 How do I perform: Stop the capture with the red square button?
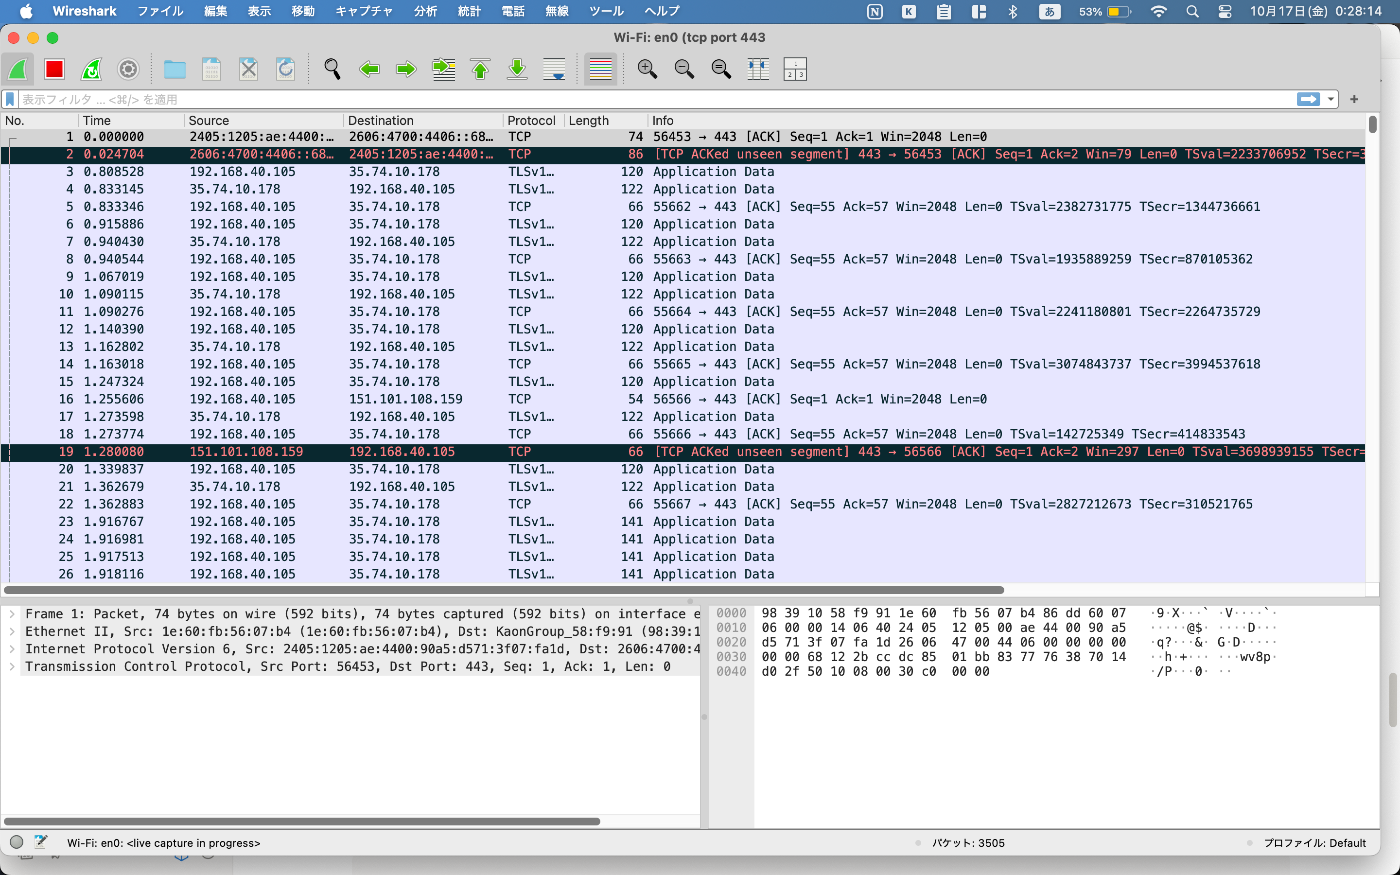[54, 69]
